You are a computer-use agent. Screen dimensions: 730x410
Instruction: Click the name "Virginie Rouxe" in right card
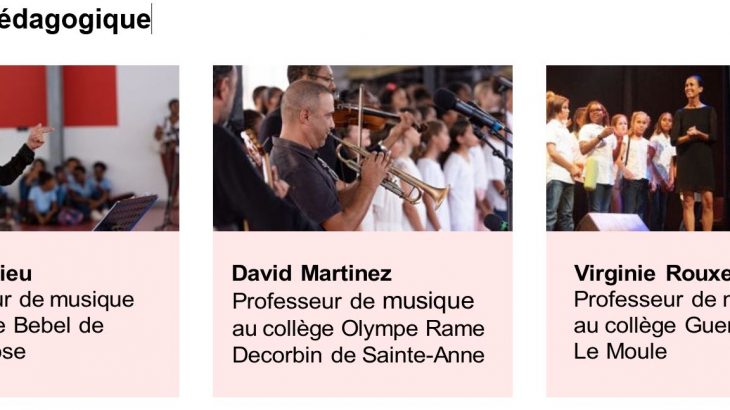[x=651, y=274]
